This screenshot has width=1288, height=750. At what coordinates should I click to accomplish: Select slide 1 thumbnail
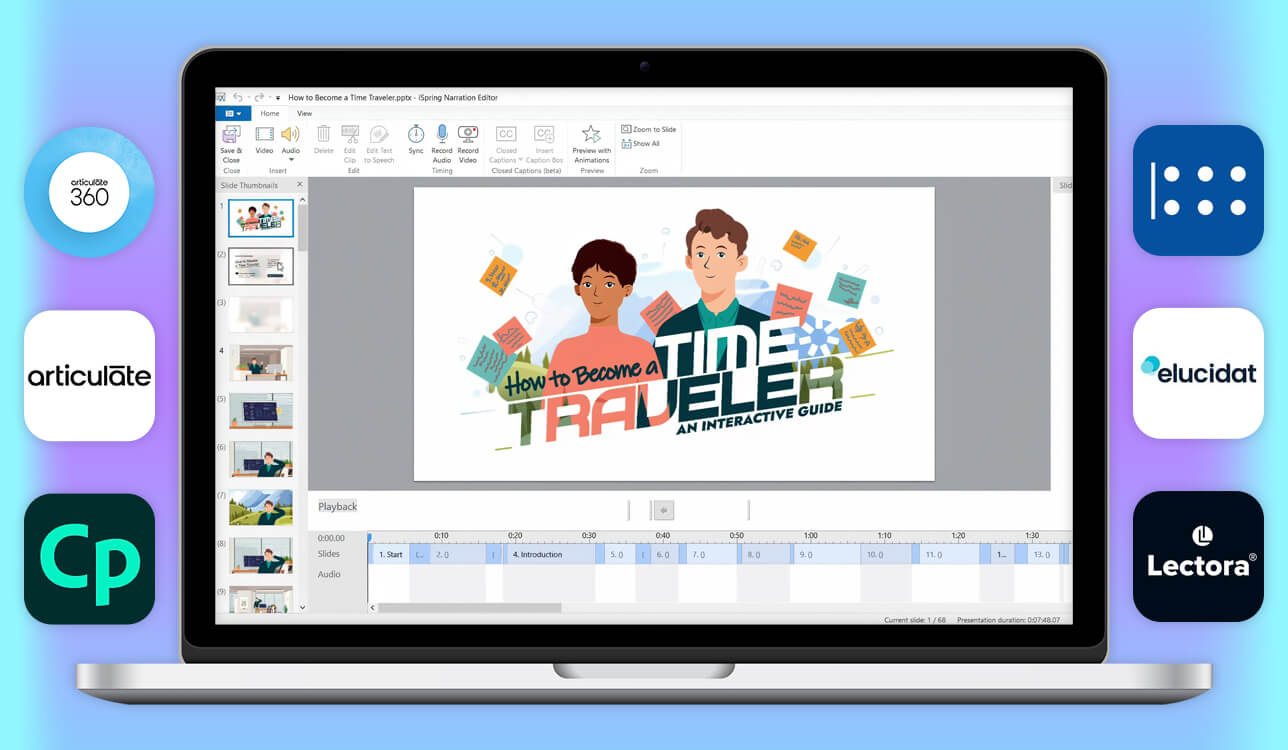[261, 218]
